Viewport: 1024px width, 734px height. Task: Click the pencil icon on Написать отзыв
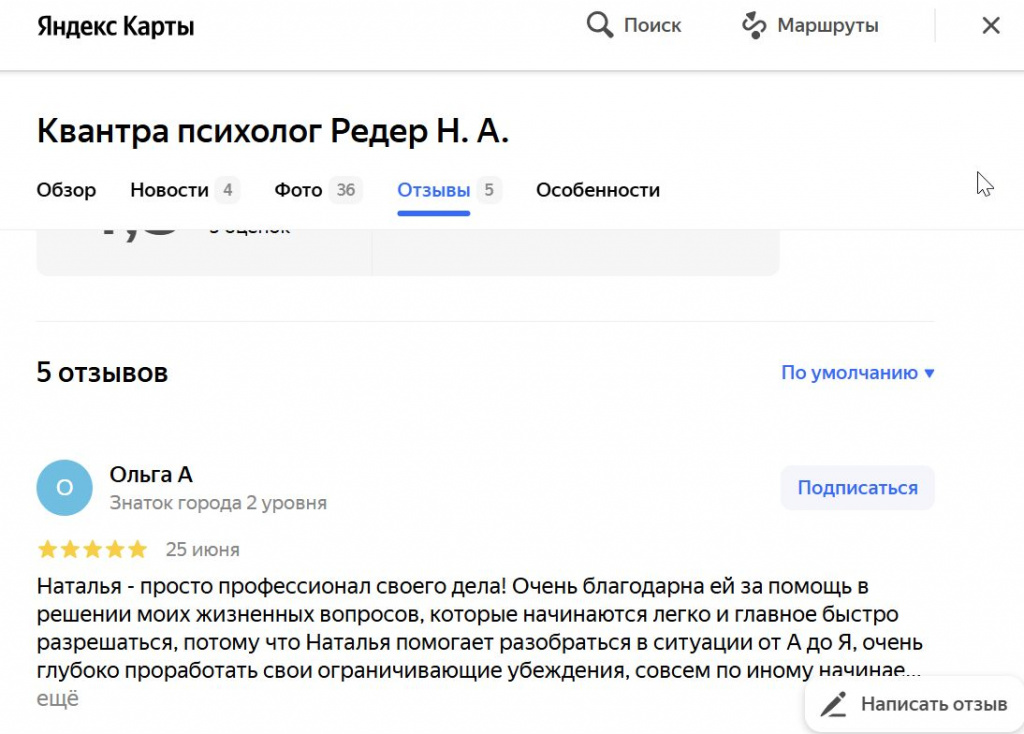[833, 704]
